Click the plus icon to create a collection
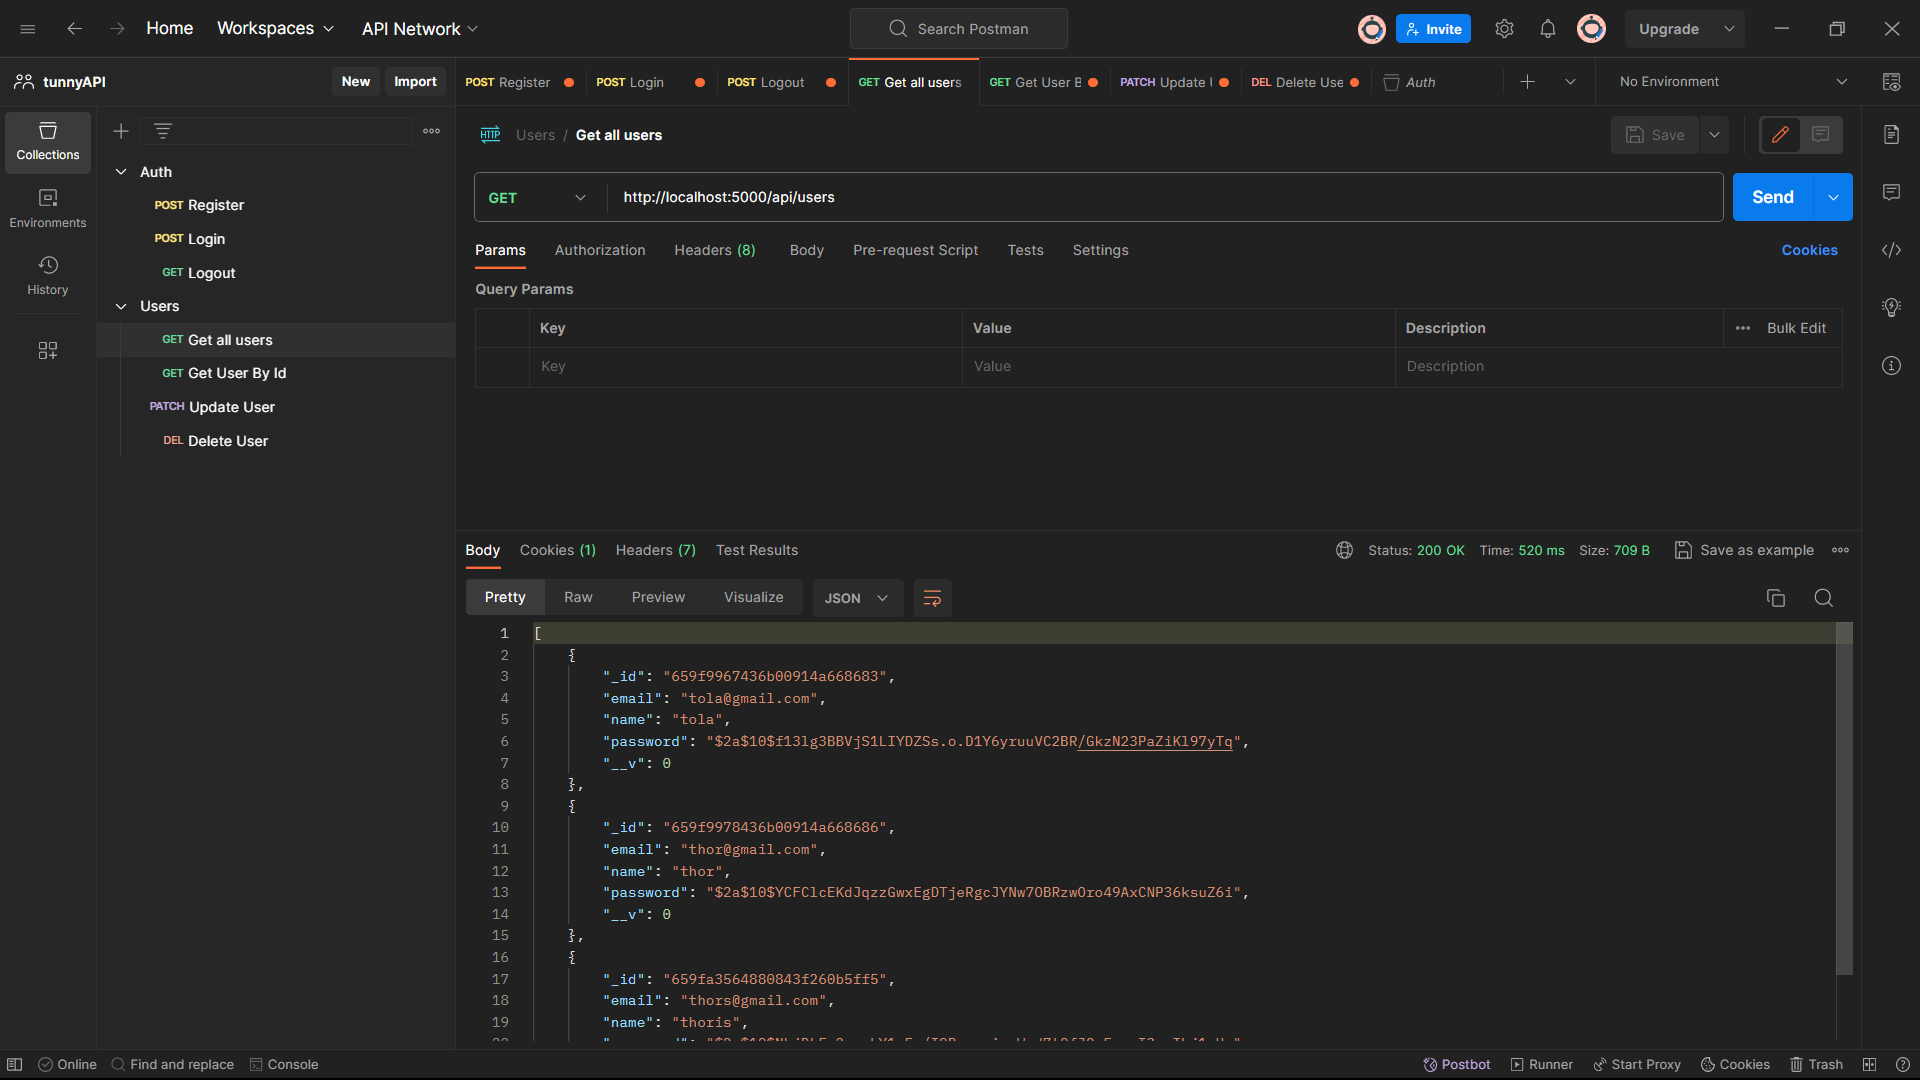 121,131
